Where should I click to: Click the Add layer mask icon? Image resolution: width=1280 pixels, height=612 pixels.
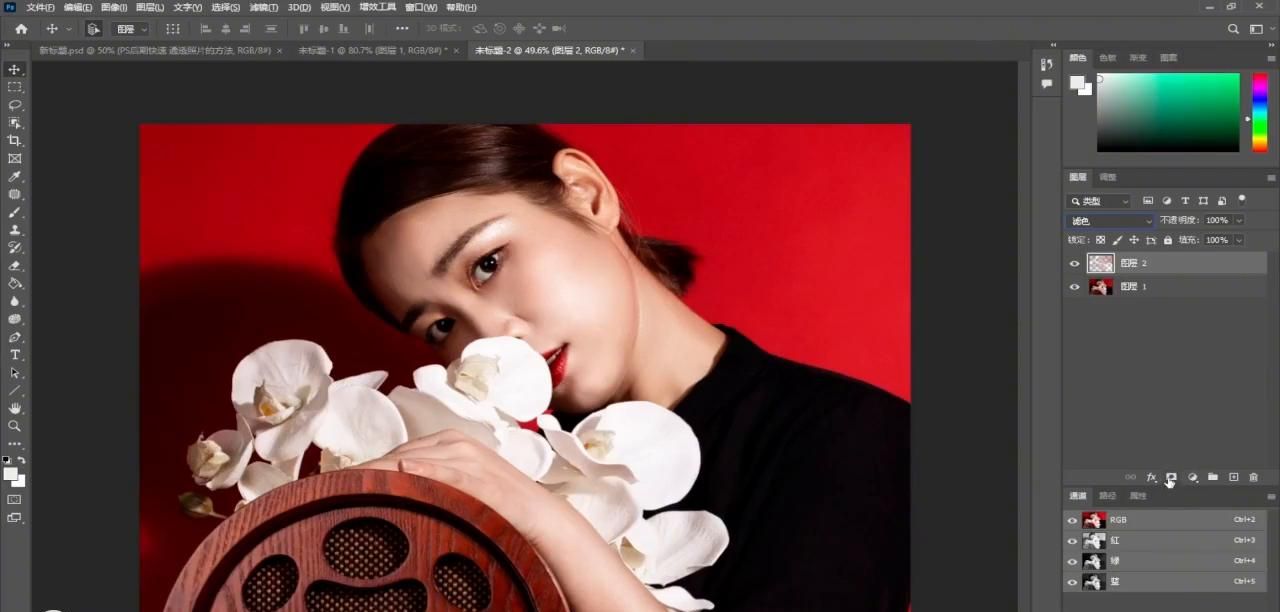click(x=1171, y=478)
